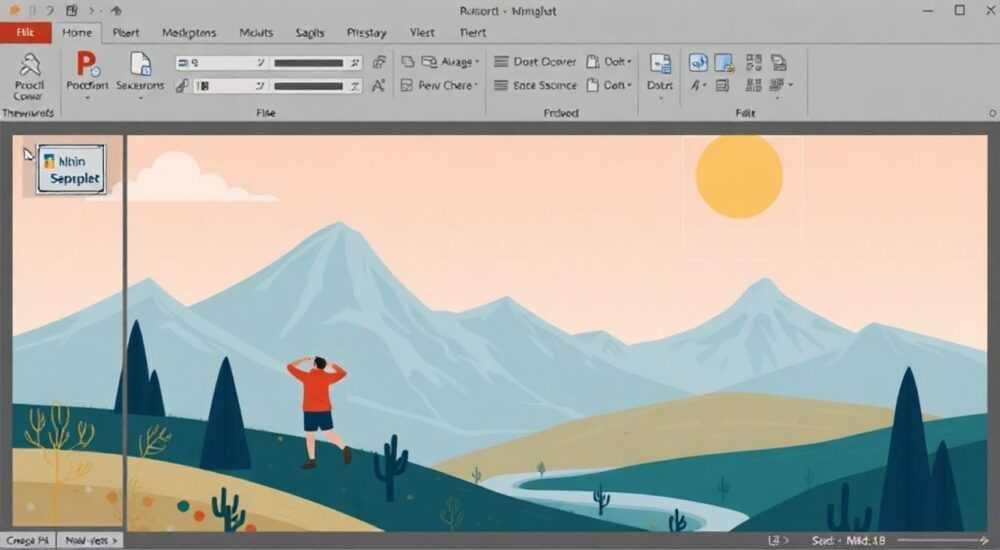Click the red P Pocdfiart icon

tap(87, 64)
